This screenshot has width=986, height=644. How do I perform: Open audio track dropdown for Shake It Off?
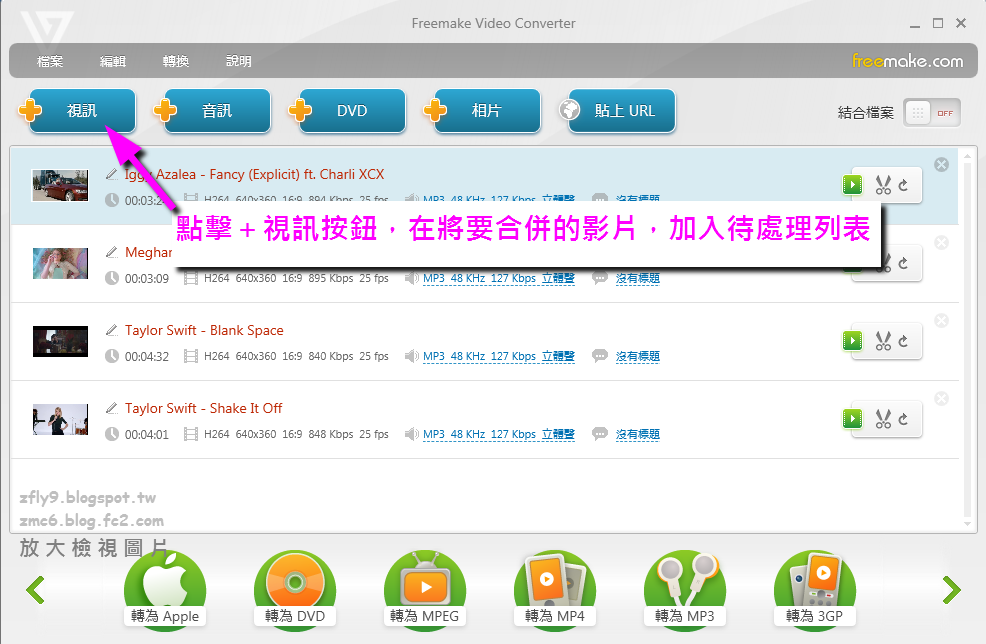pyautogui.click(x=499, y=435)
